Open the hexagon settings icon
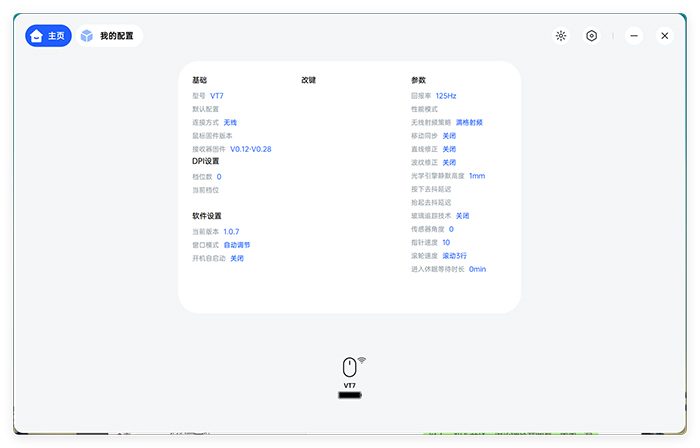 tap(592, 36)
